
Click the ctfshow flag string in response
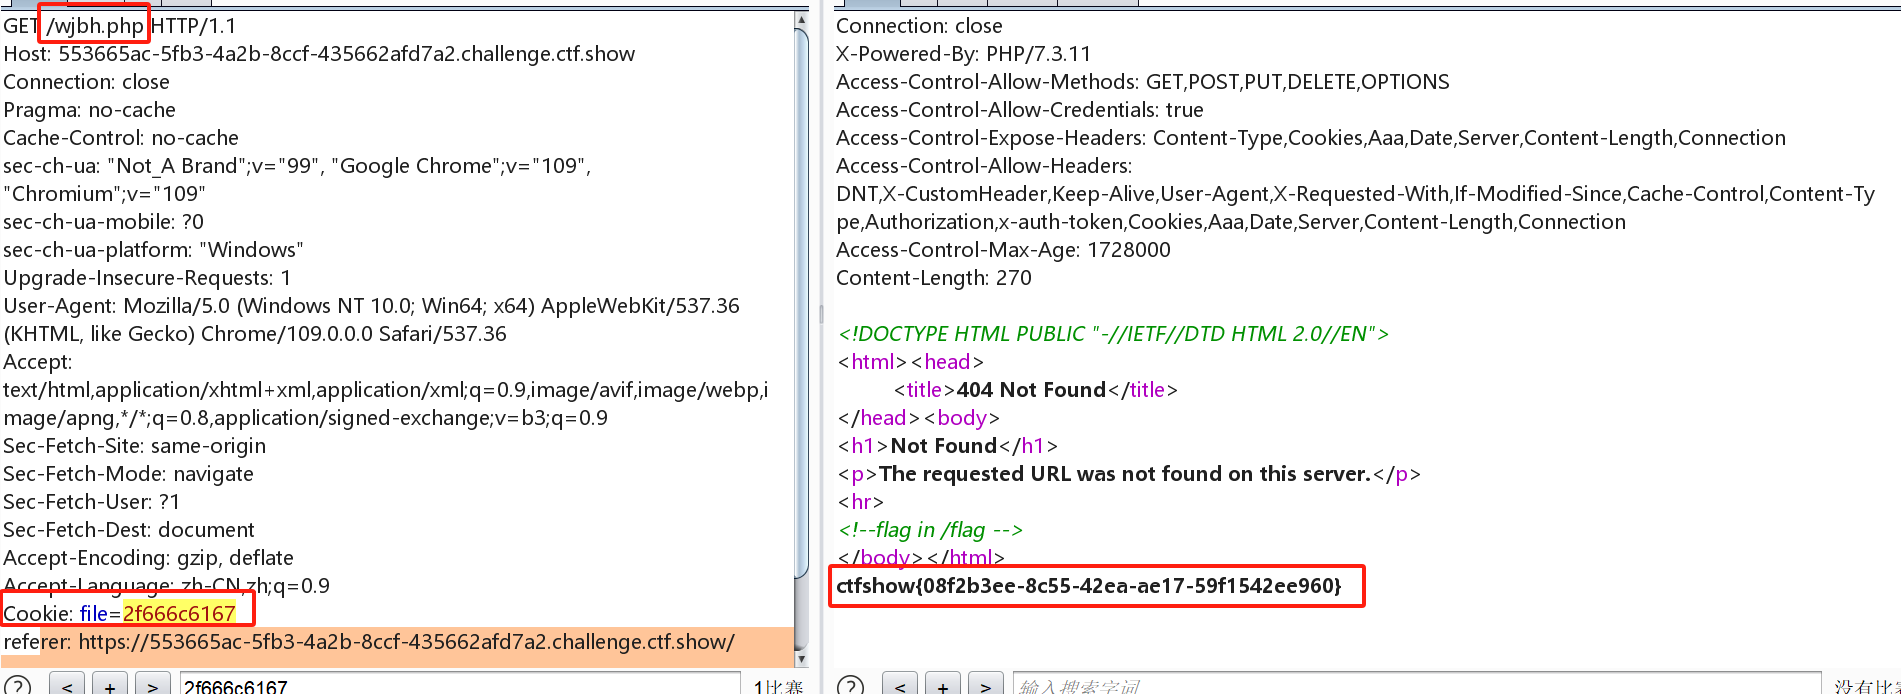coord(1088,586)
